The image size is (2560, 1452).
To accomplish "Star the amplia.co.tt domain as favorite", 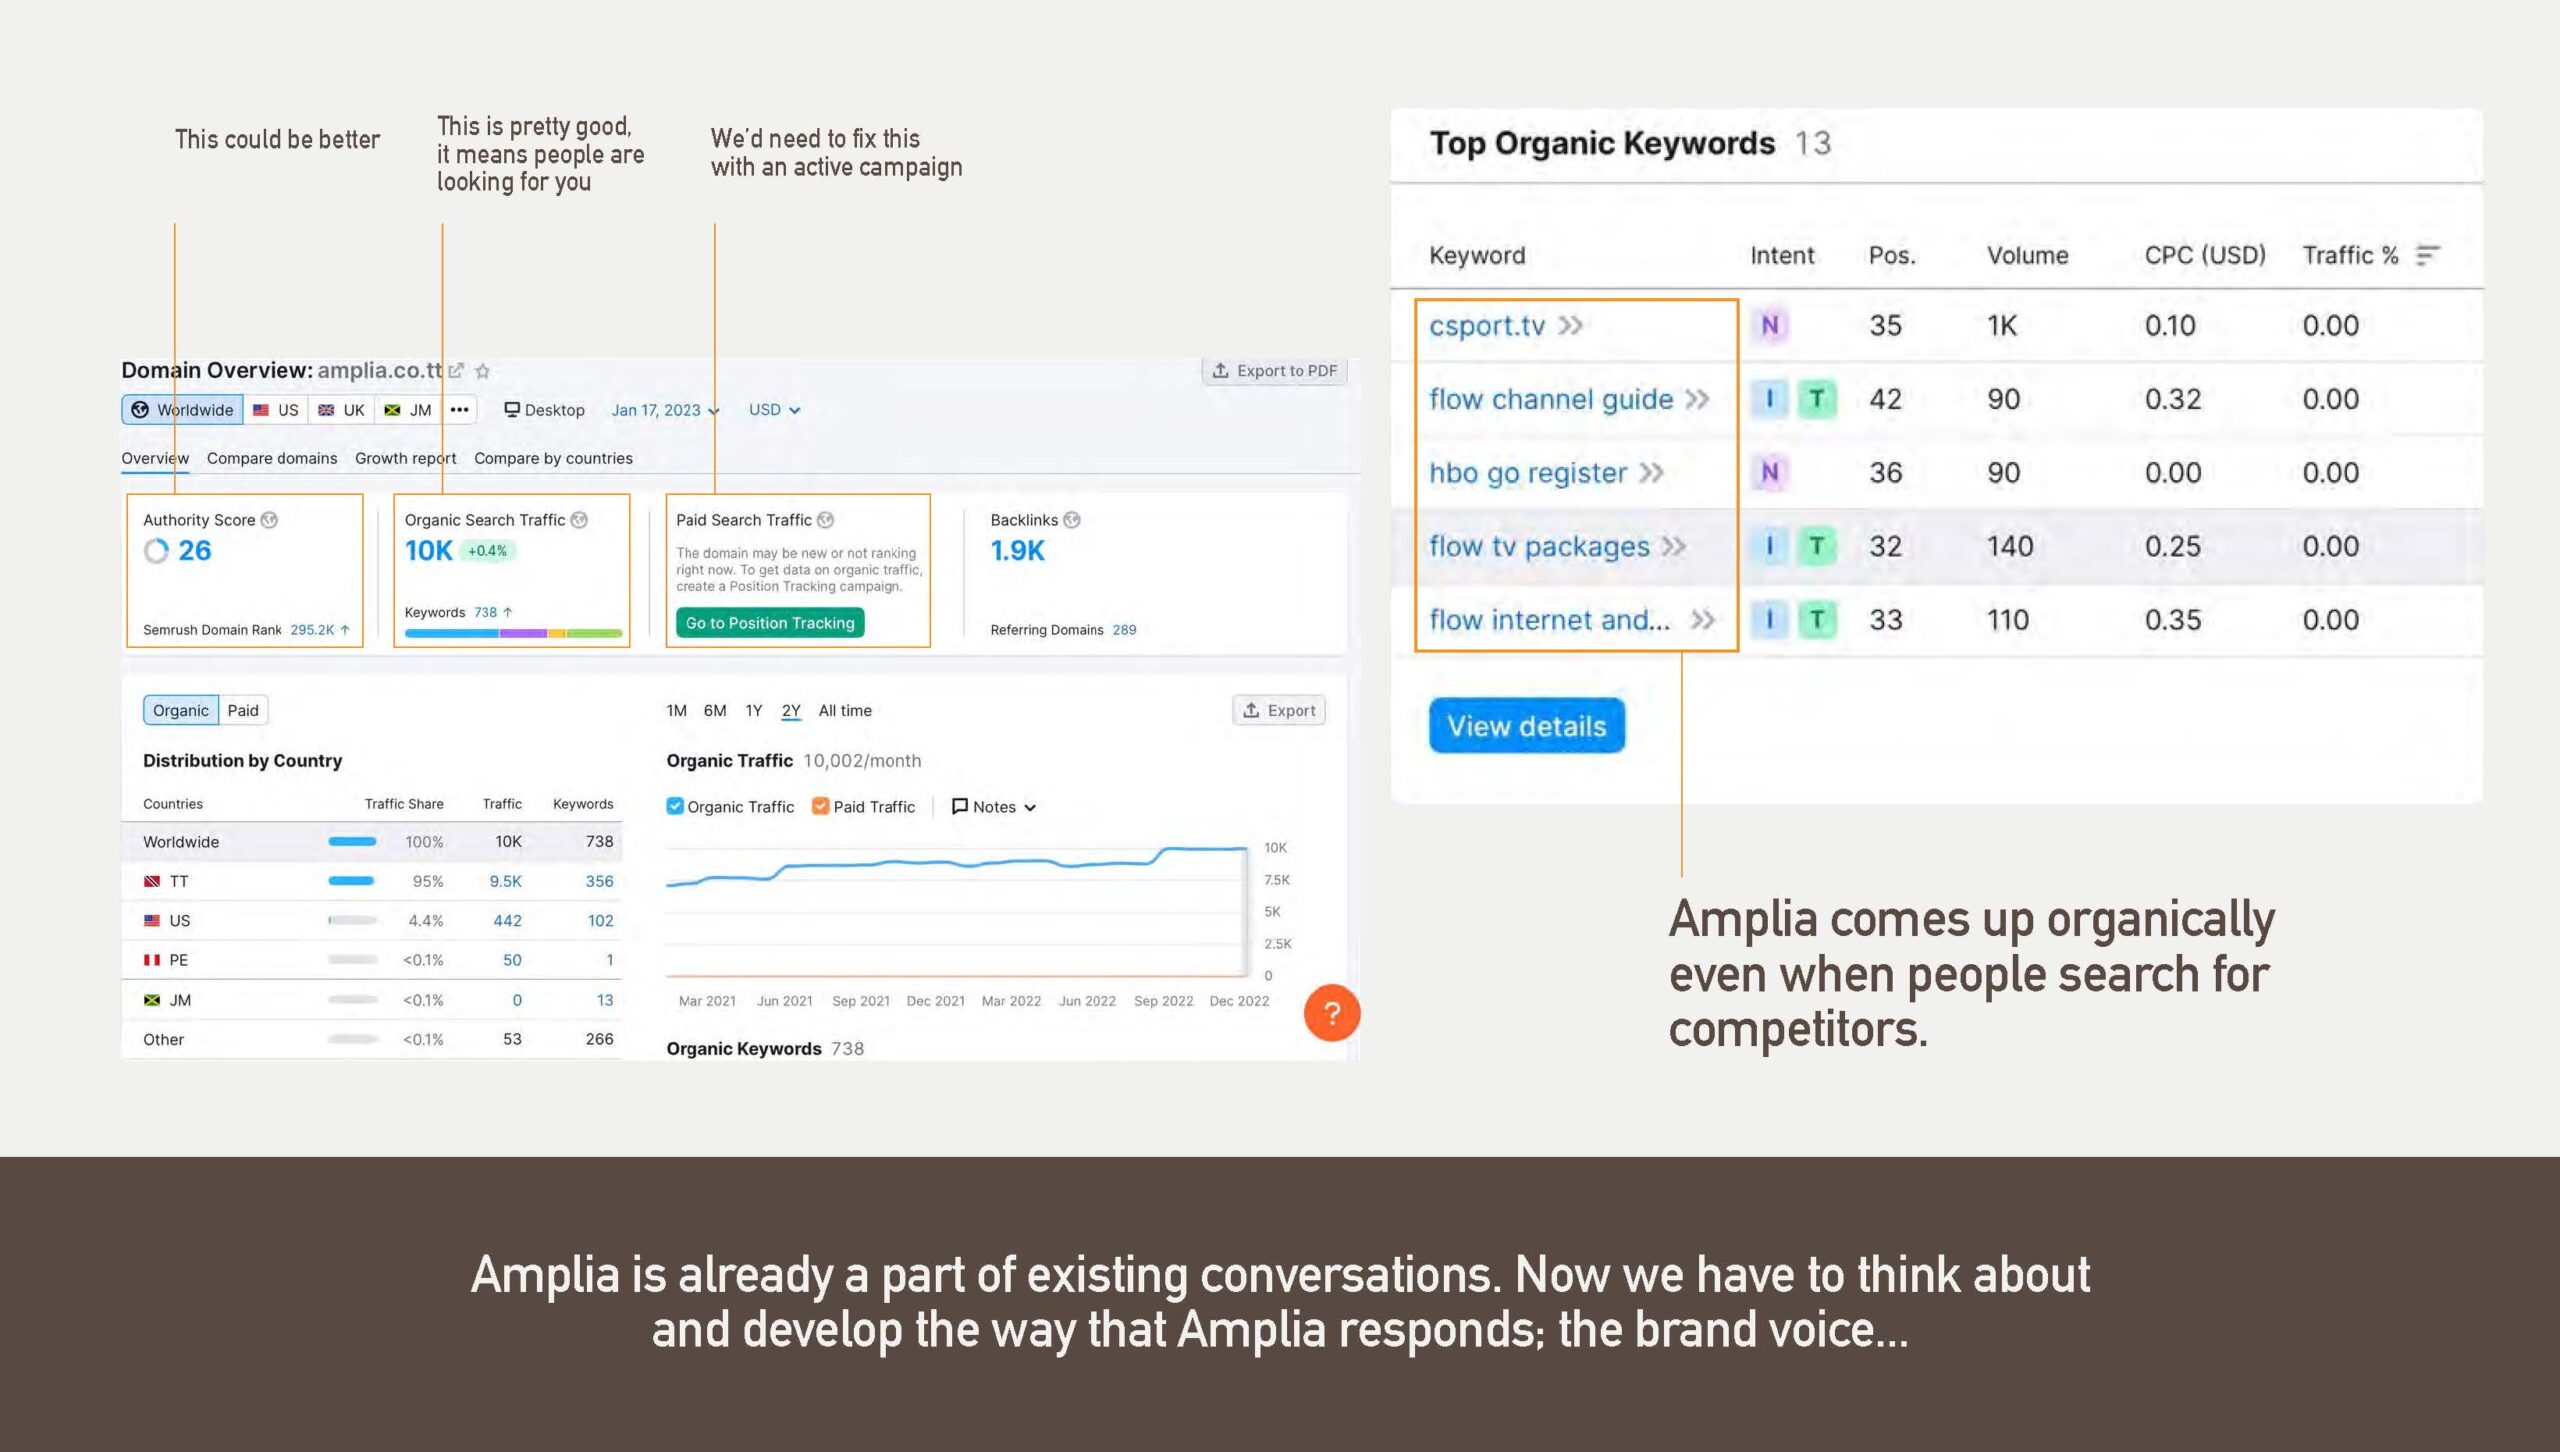I will tap(483, 371).
